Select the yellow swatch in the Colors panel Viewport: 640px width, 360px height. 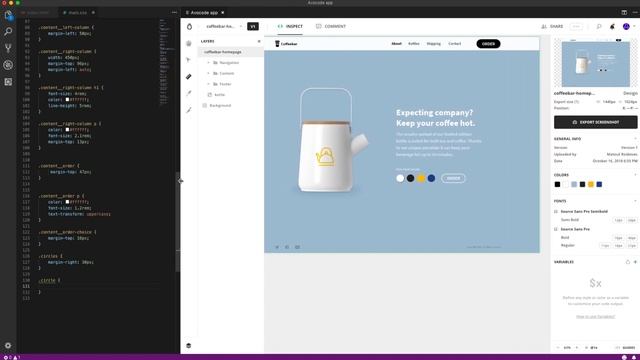591,184
